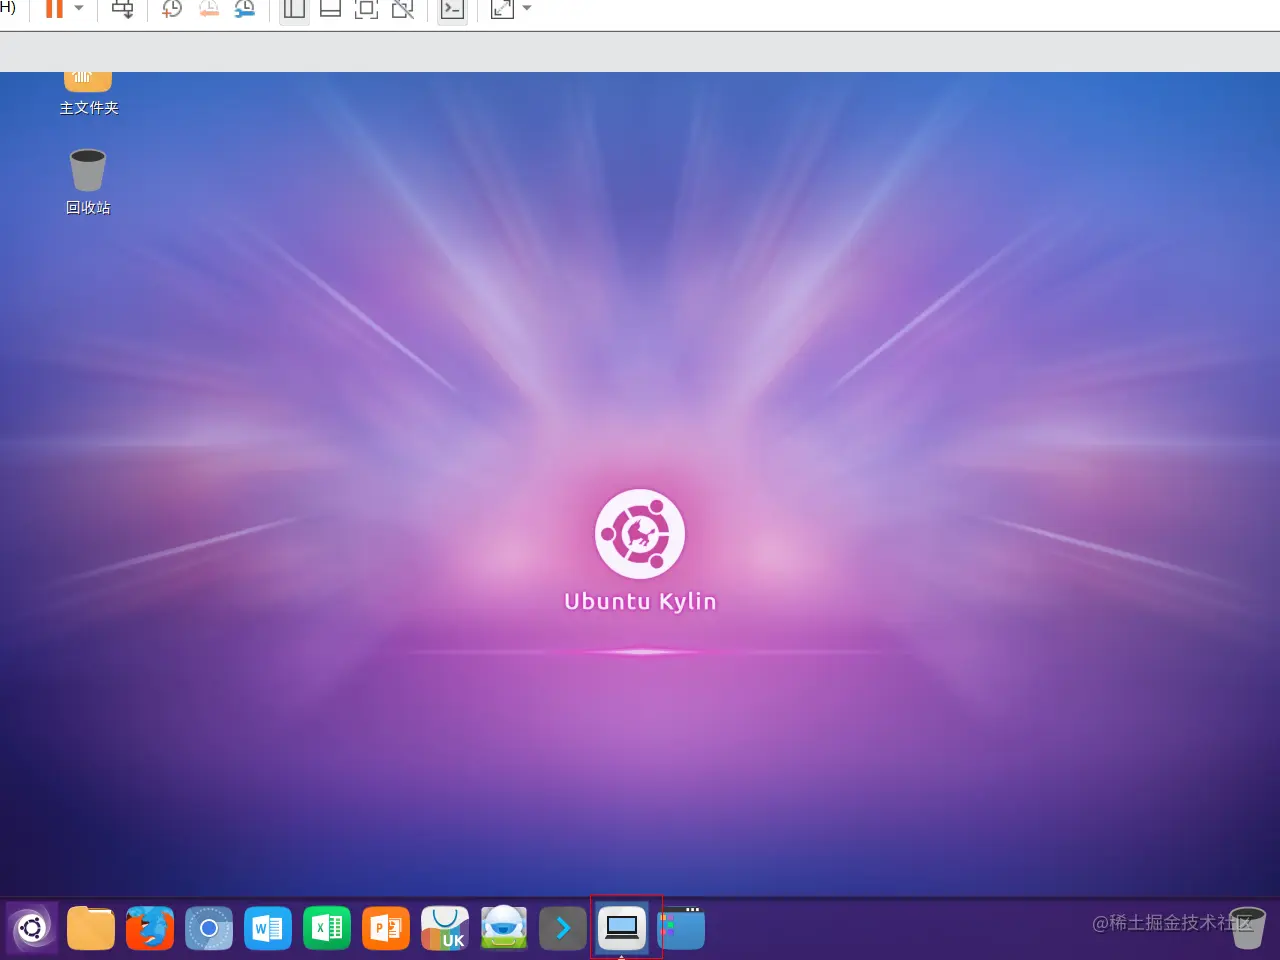Open the snapshot manager wrench-clock icon
Image resolution: width=1280 pixels, height=960 pixels.
click(245, 9)
